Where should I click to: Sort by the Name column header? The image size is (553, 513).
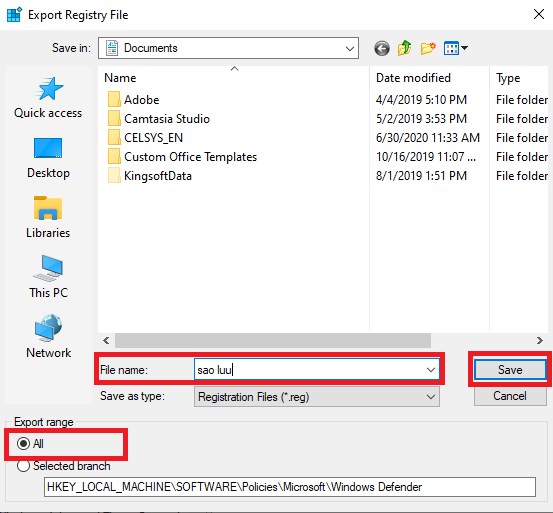pos(120,78)
